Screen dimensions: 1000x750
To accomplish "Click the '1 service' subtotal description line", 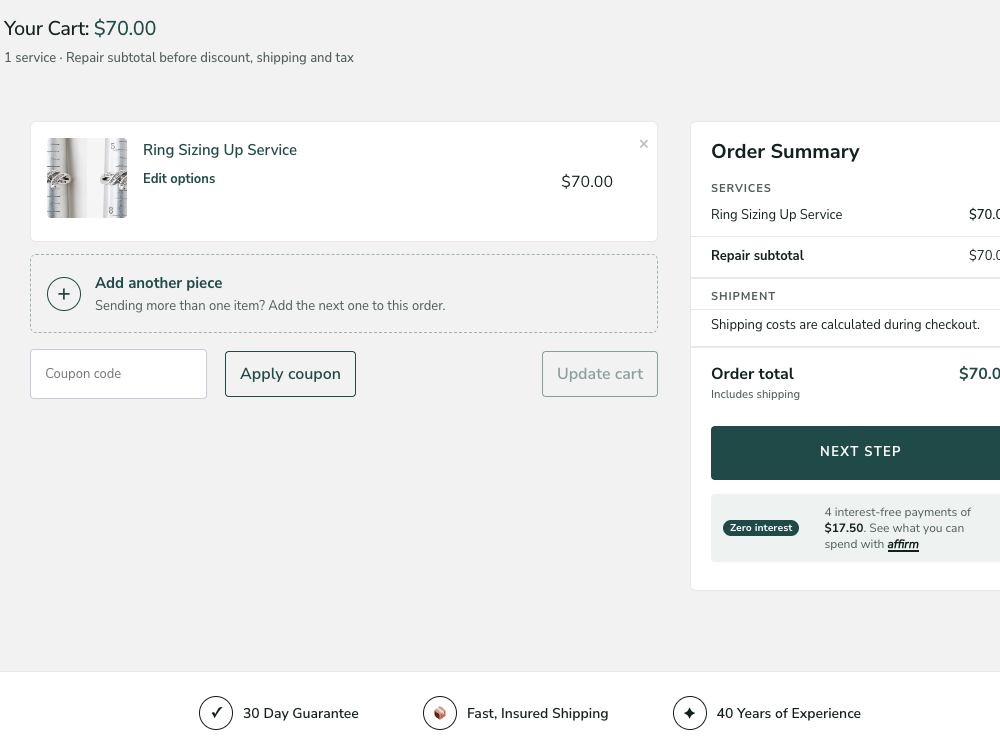I will coord(179,57).
